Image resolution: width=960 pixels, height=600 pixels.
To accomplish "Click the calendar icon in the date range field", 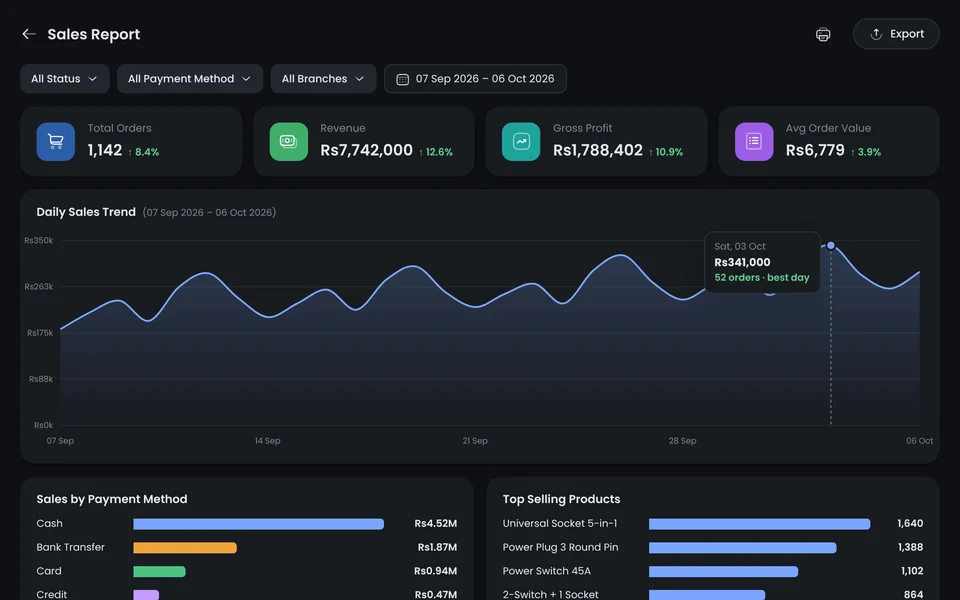I will click(402, 79).
